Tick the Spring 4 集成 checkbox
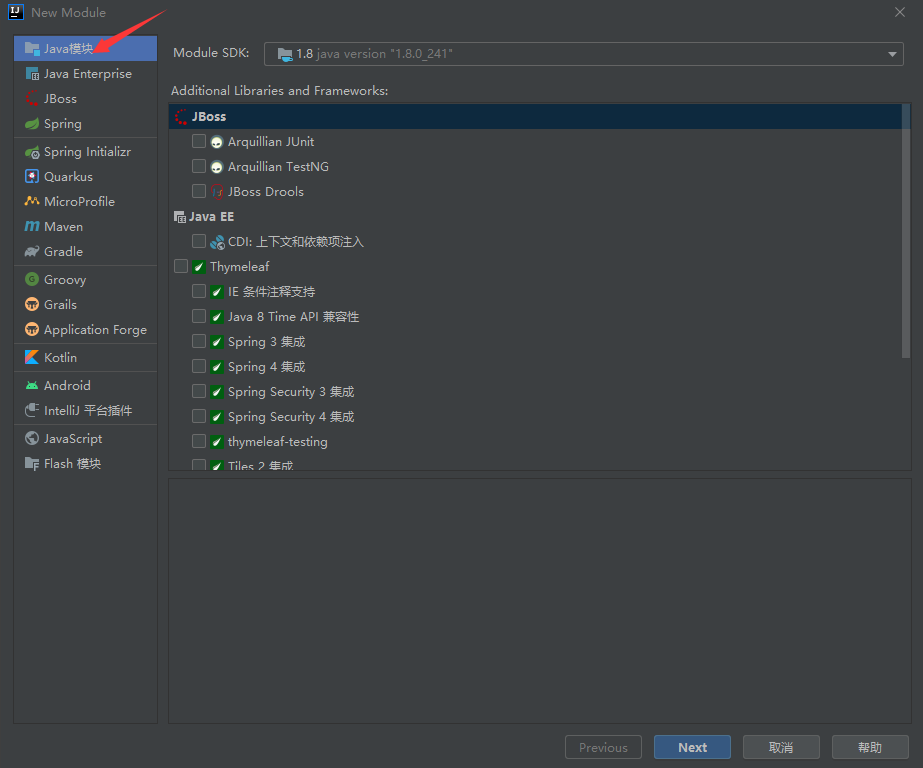The width and height of the screenshot is (923, 768). 199,367
